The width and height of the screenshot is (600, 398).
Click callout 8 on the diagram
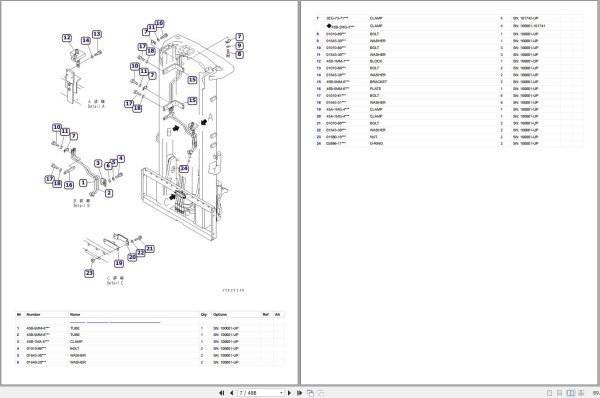[x=239, y=54]
